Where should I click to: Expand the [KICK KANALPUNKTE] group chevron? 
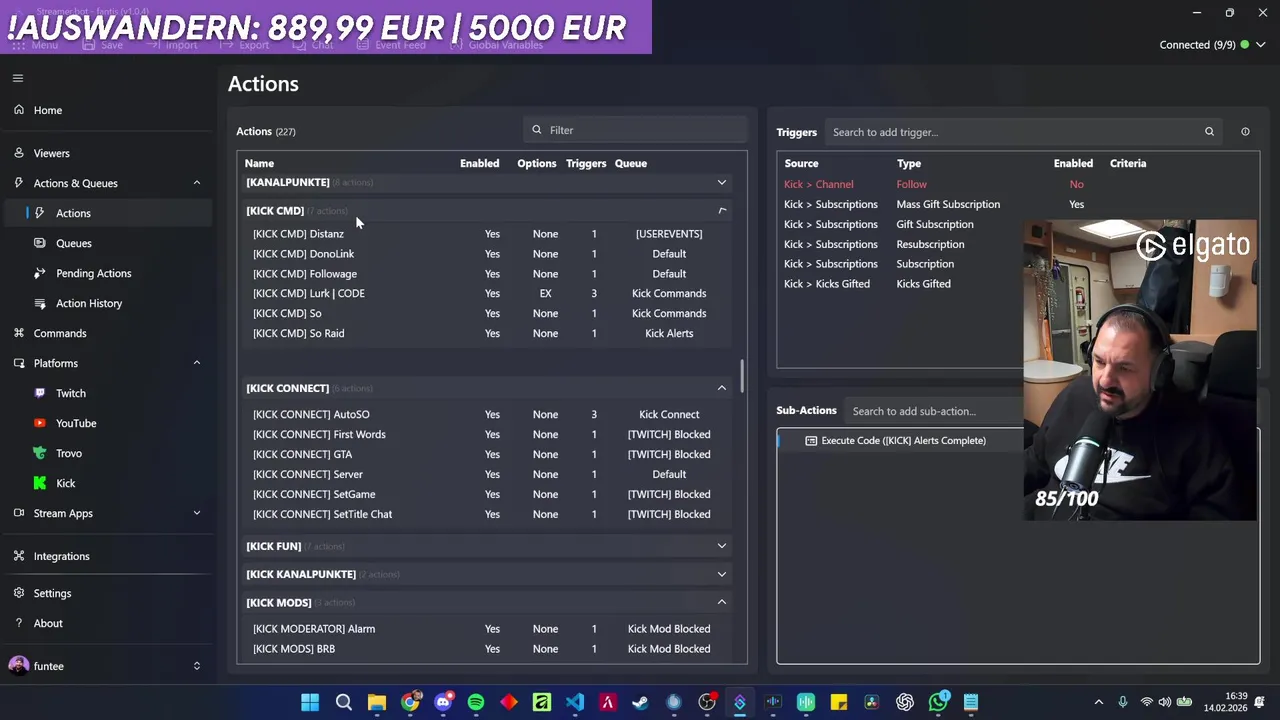(x=722, y=574)
